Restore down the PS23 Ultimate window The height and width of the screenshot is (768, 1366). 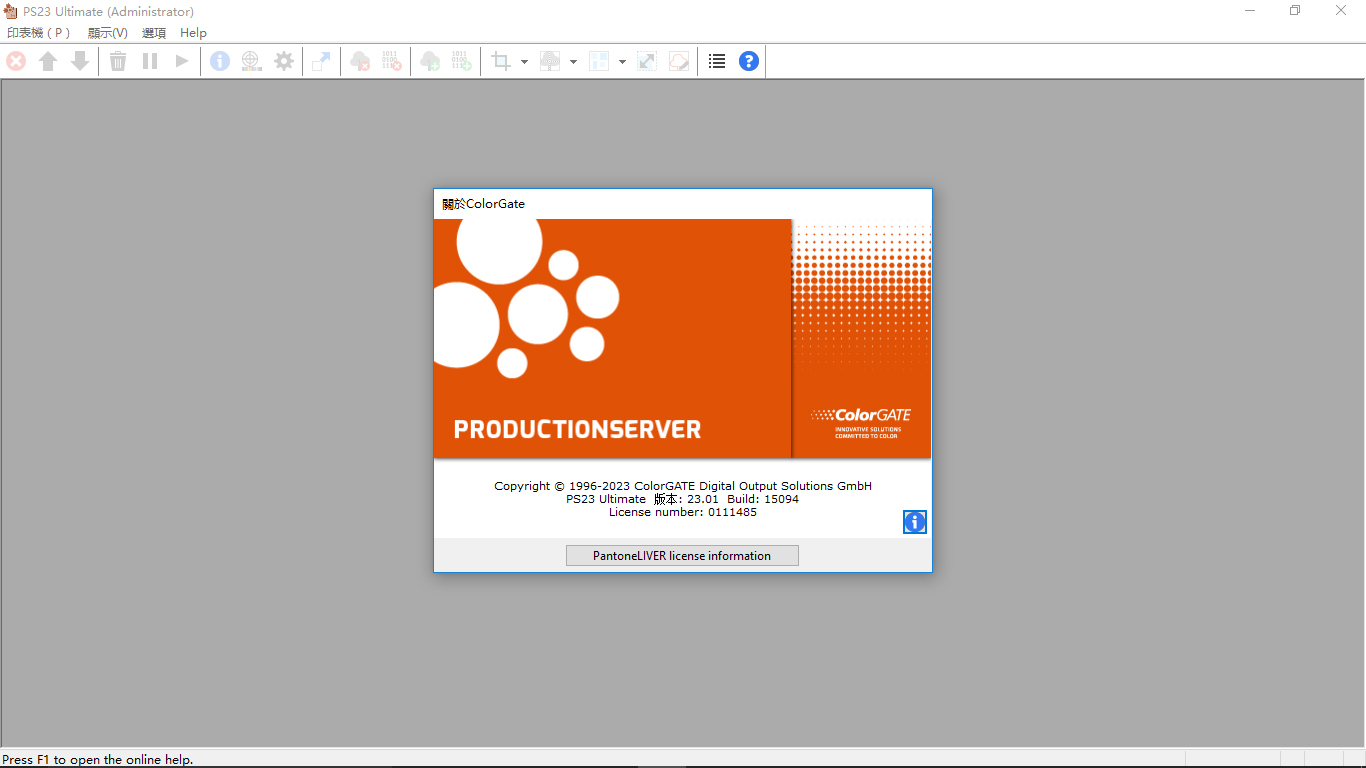click(1295, 11)
